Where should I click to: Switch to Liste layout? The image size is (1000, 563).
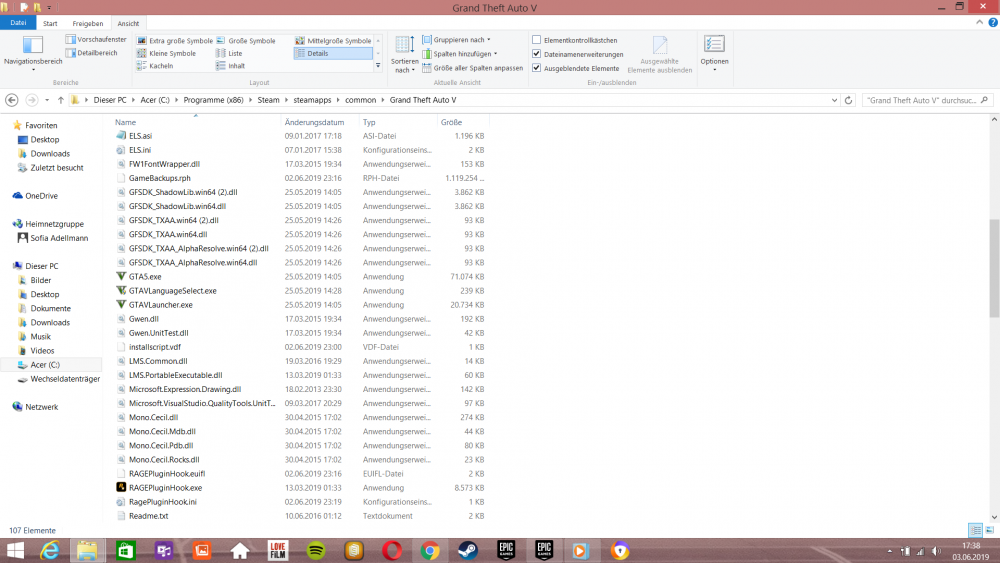pos(230,54)
